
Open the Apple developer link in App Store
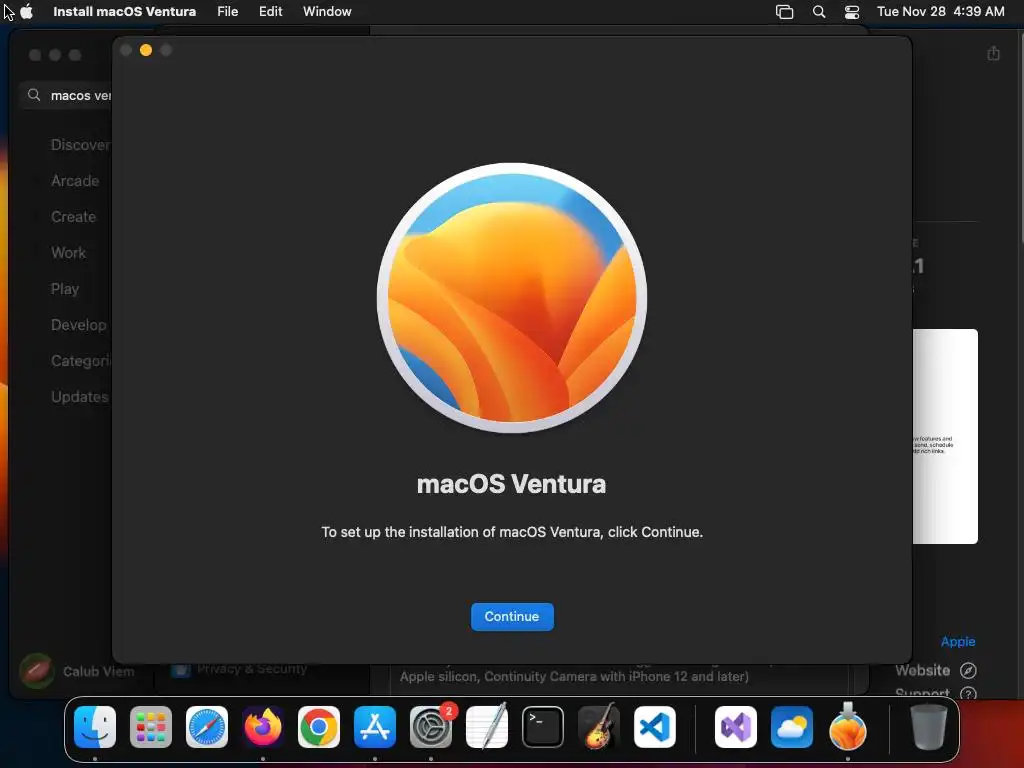pyautogui.click(x=957, y=641)
